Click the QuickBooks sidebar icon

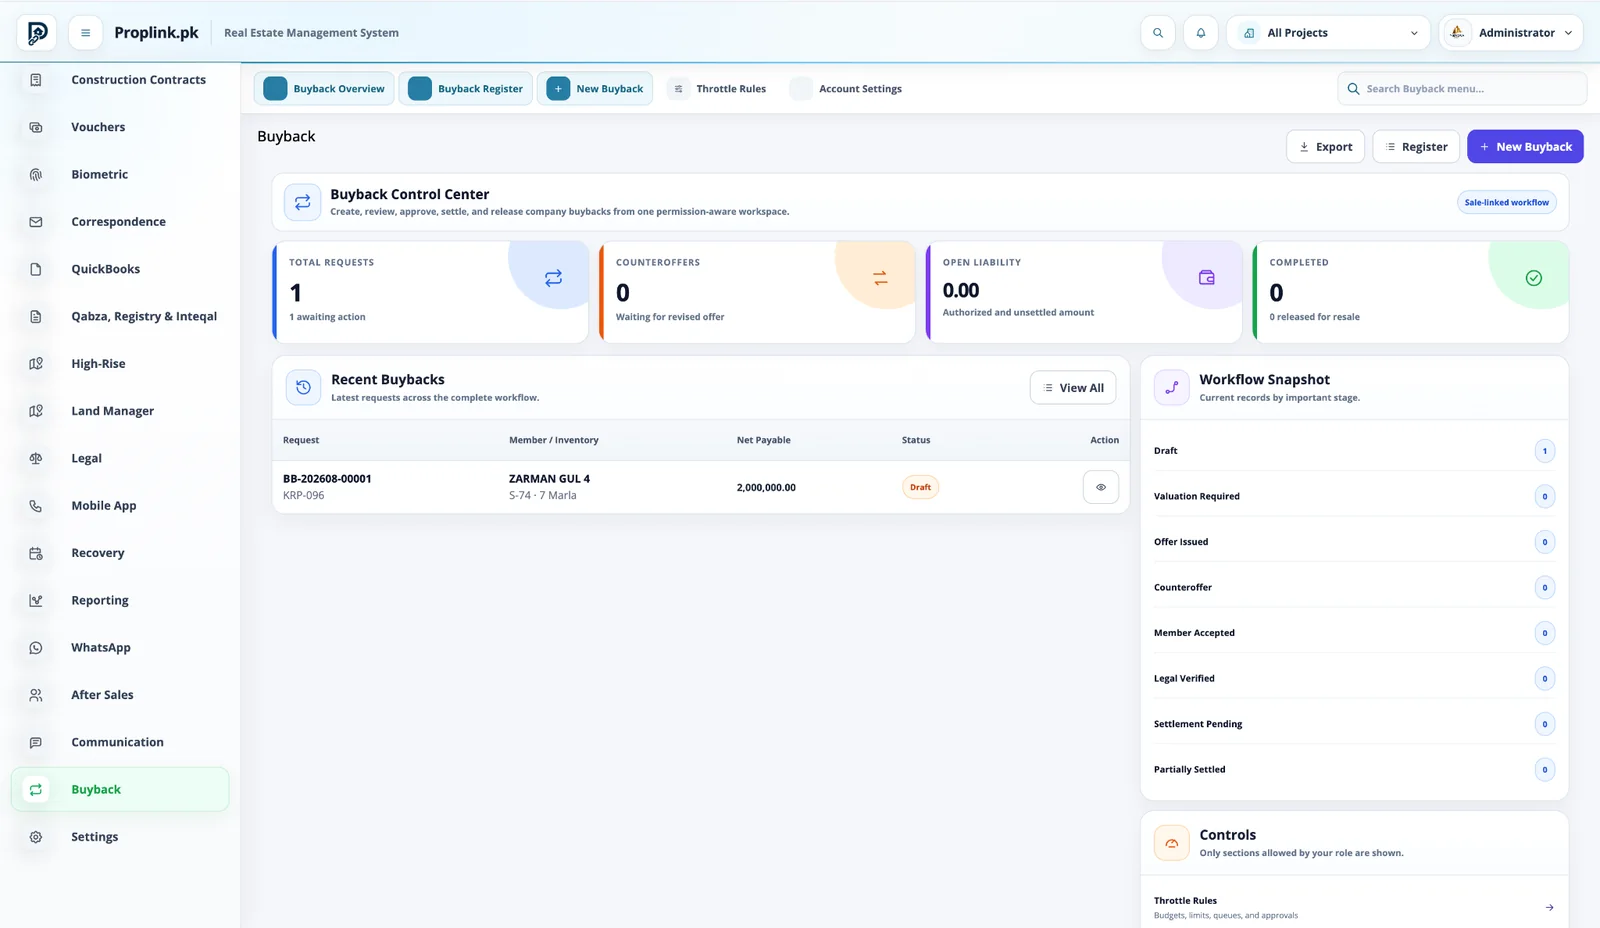click(x=36, y=269)
